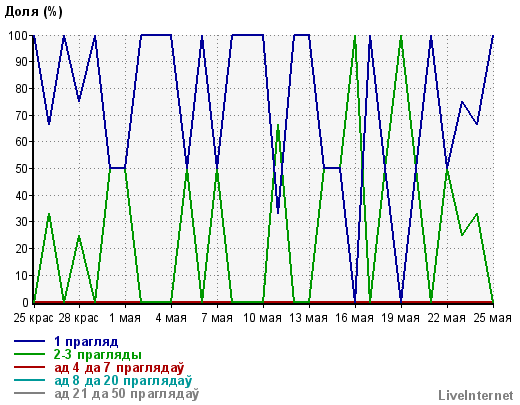
Task: Click the teal legend line swatch
Action: (29, 380)
